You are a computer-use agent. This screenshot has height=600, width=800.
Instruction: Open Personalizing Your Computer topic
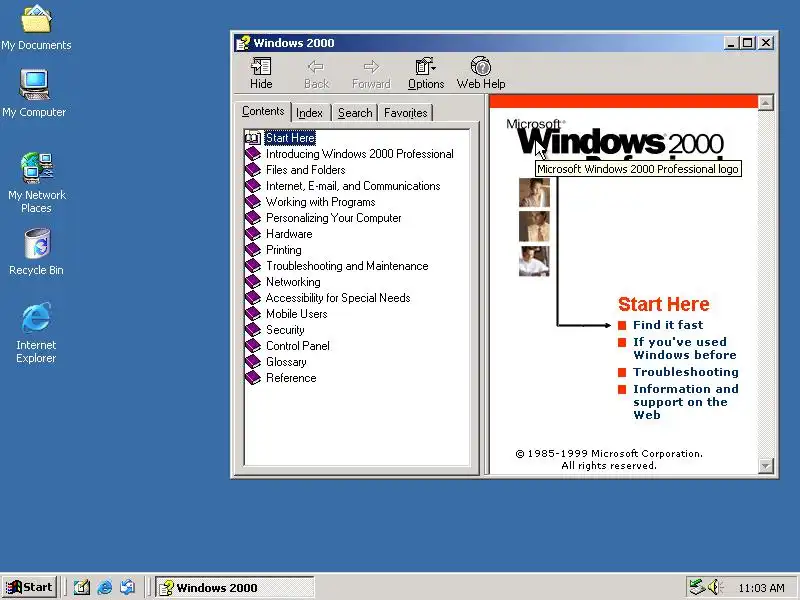coord(334,218)
